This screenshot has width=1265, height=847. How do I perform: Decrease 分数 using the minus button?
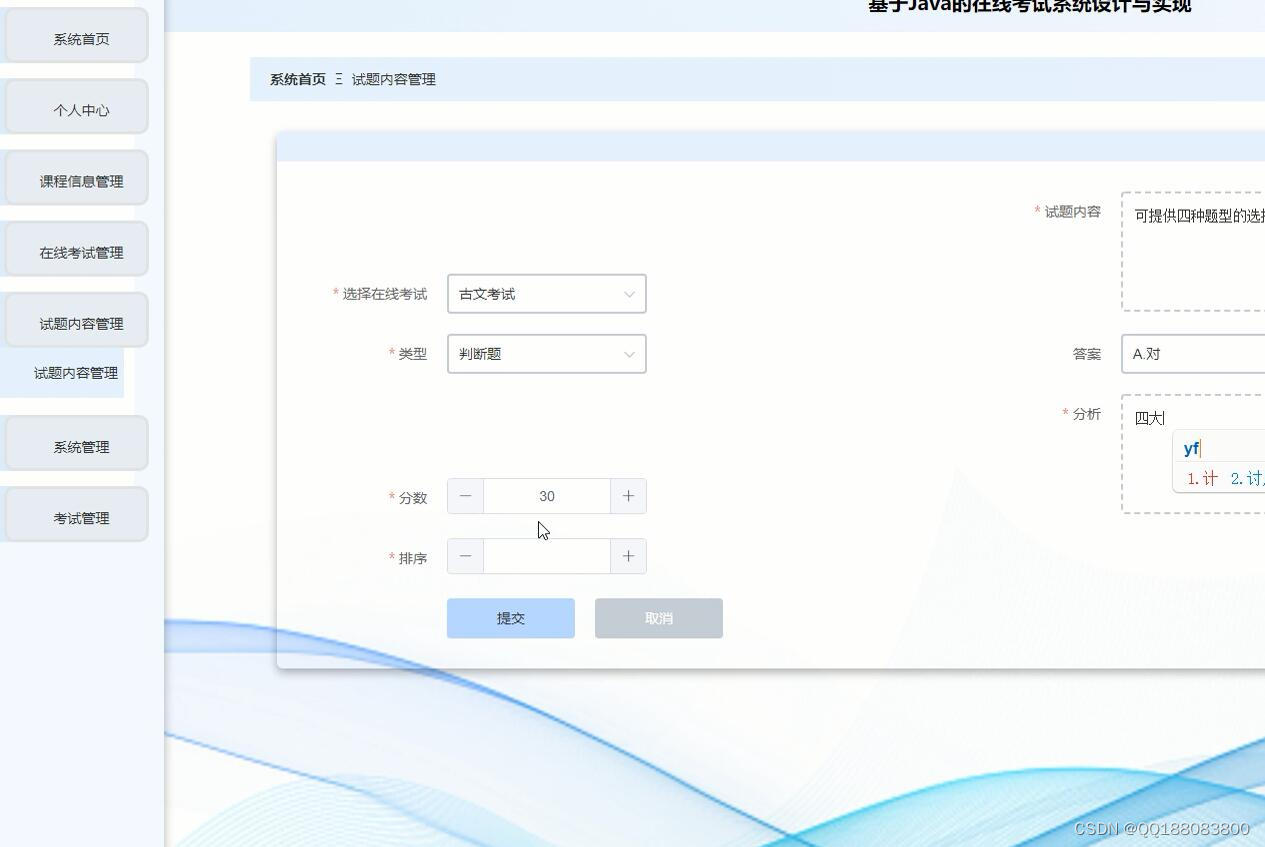point(464,495)
